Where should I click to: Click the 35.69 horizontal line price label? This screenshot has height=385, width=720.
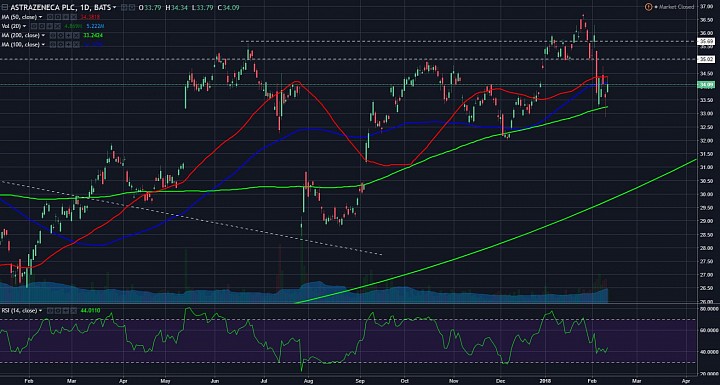pos(706,41)
